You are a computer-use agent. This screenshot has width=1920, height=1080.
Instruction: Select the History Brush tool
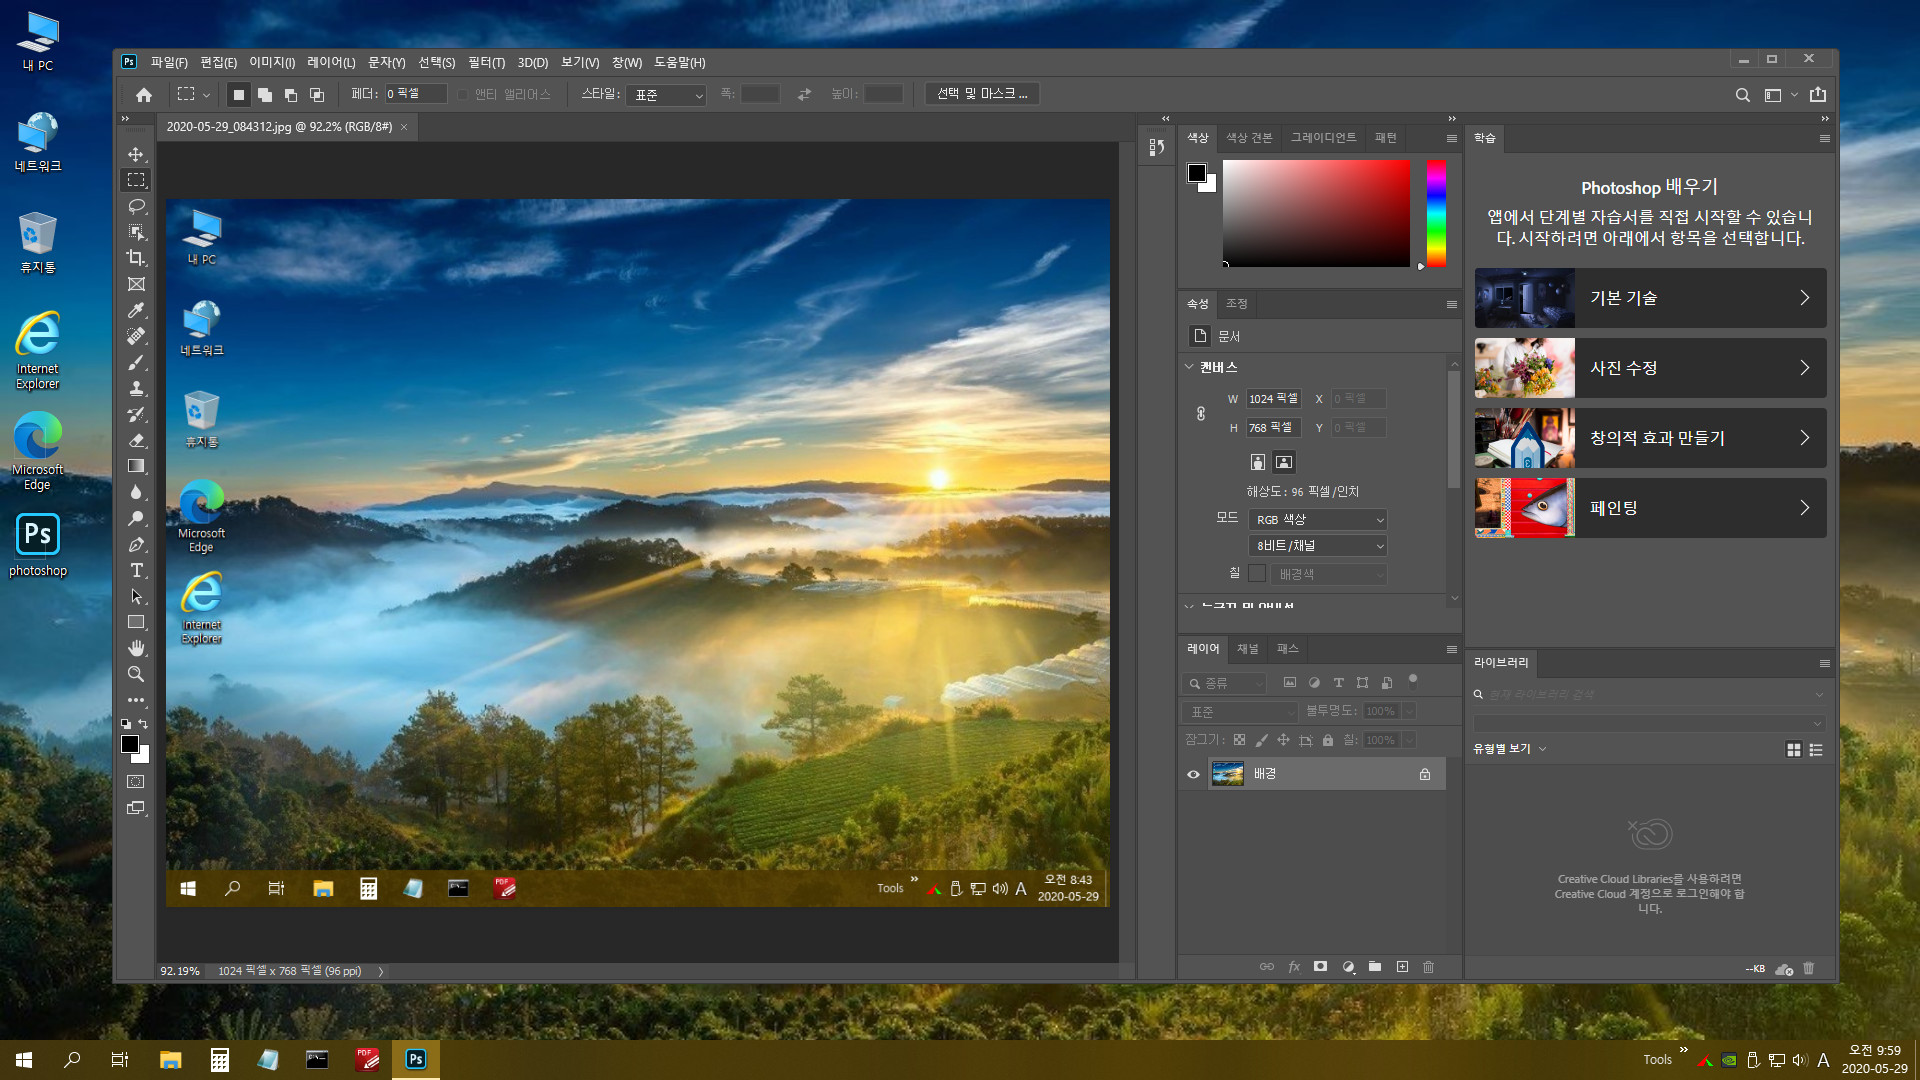pyautogui.click(x=136, y=414)
